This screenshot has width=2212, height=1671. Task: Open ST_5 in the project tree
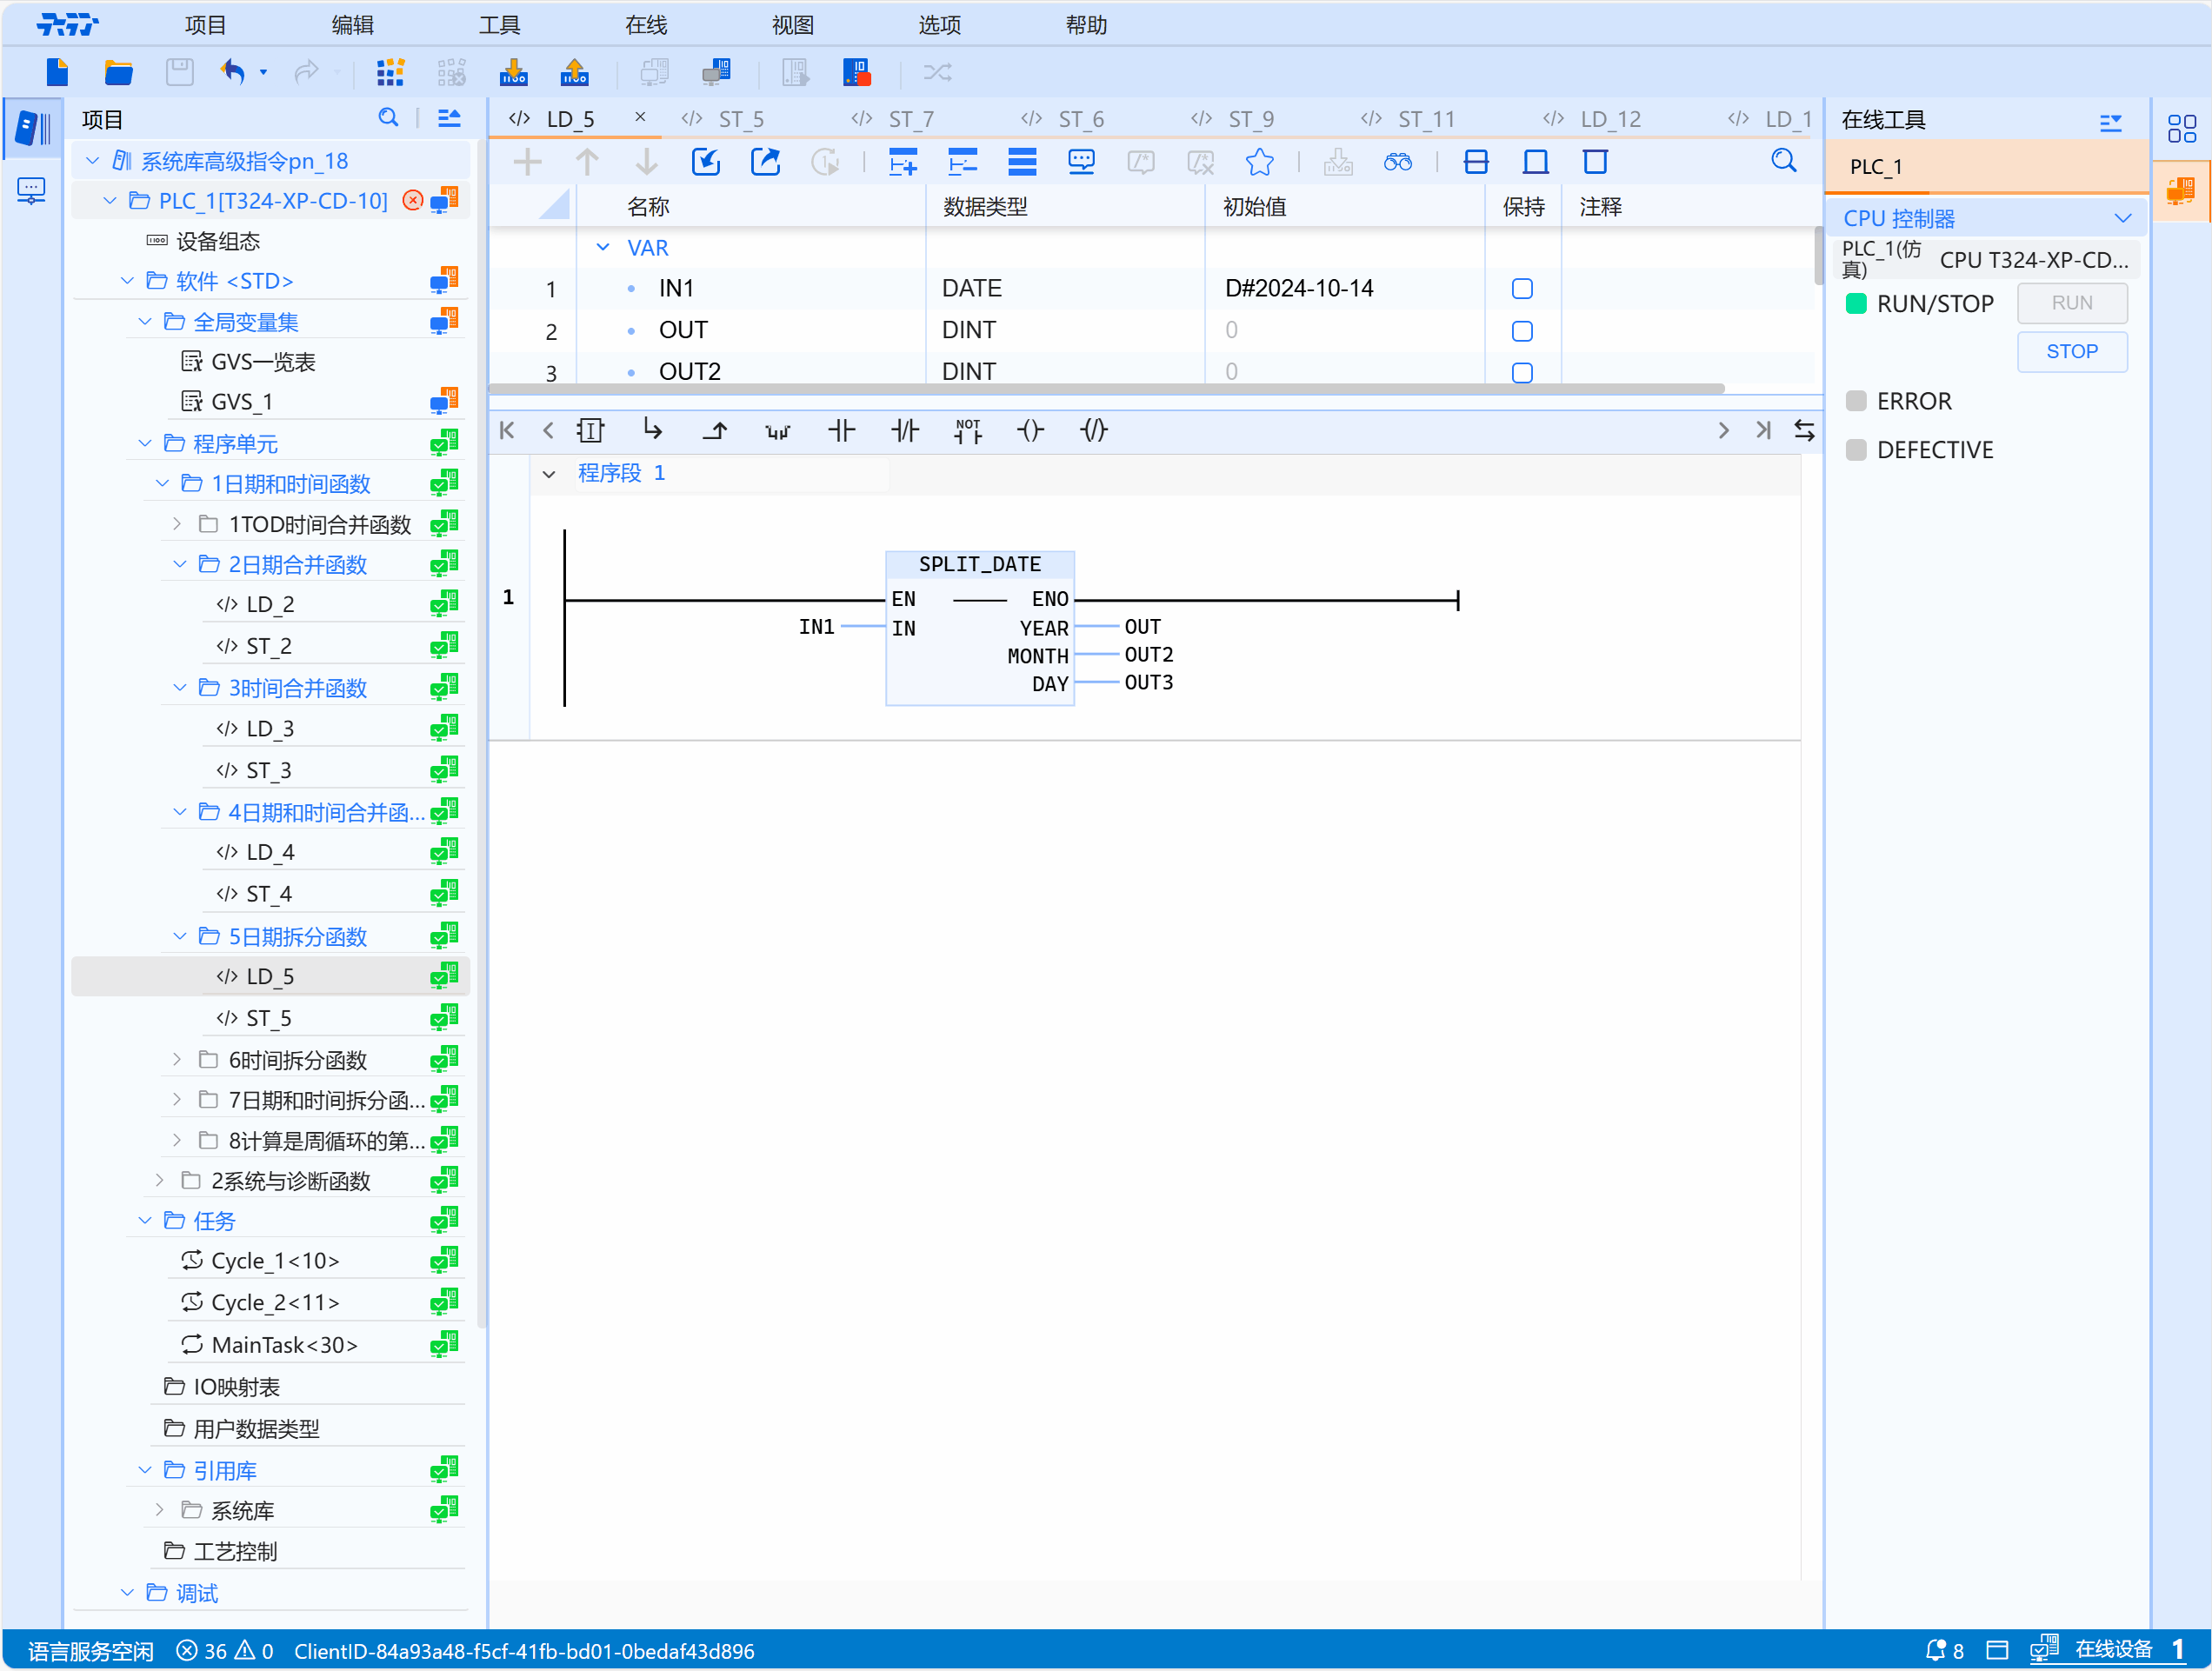pos(268,1018)
